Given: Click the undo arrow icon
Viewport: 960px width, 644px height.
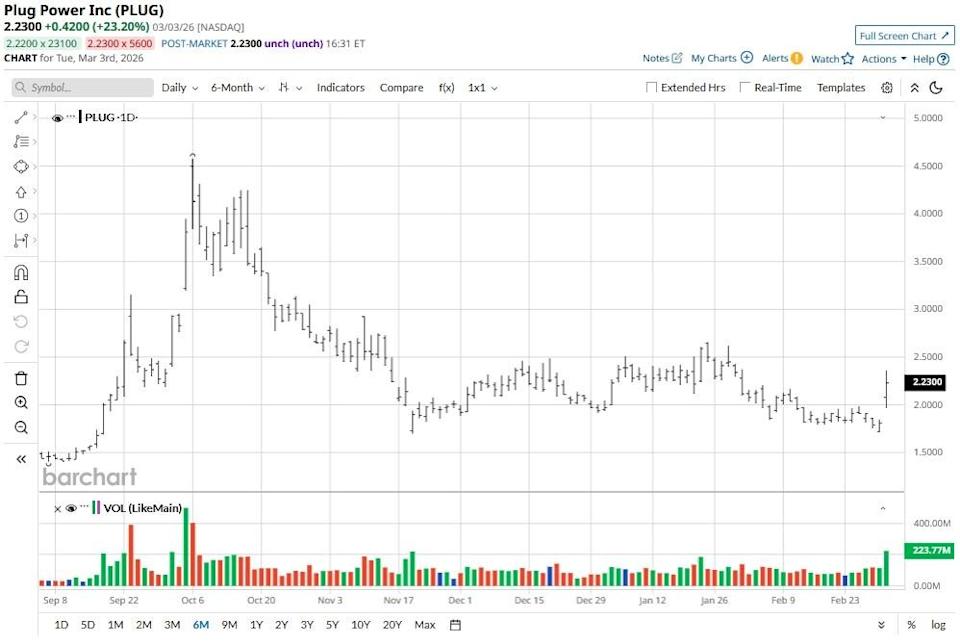Looking at the screenshot, I should click(21, 321).
